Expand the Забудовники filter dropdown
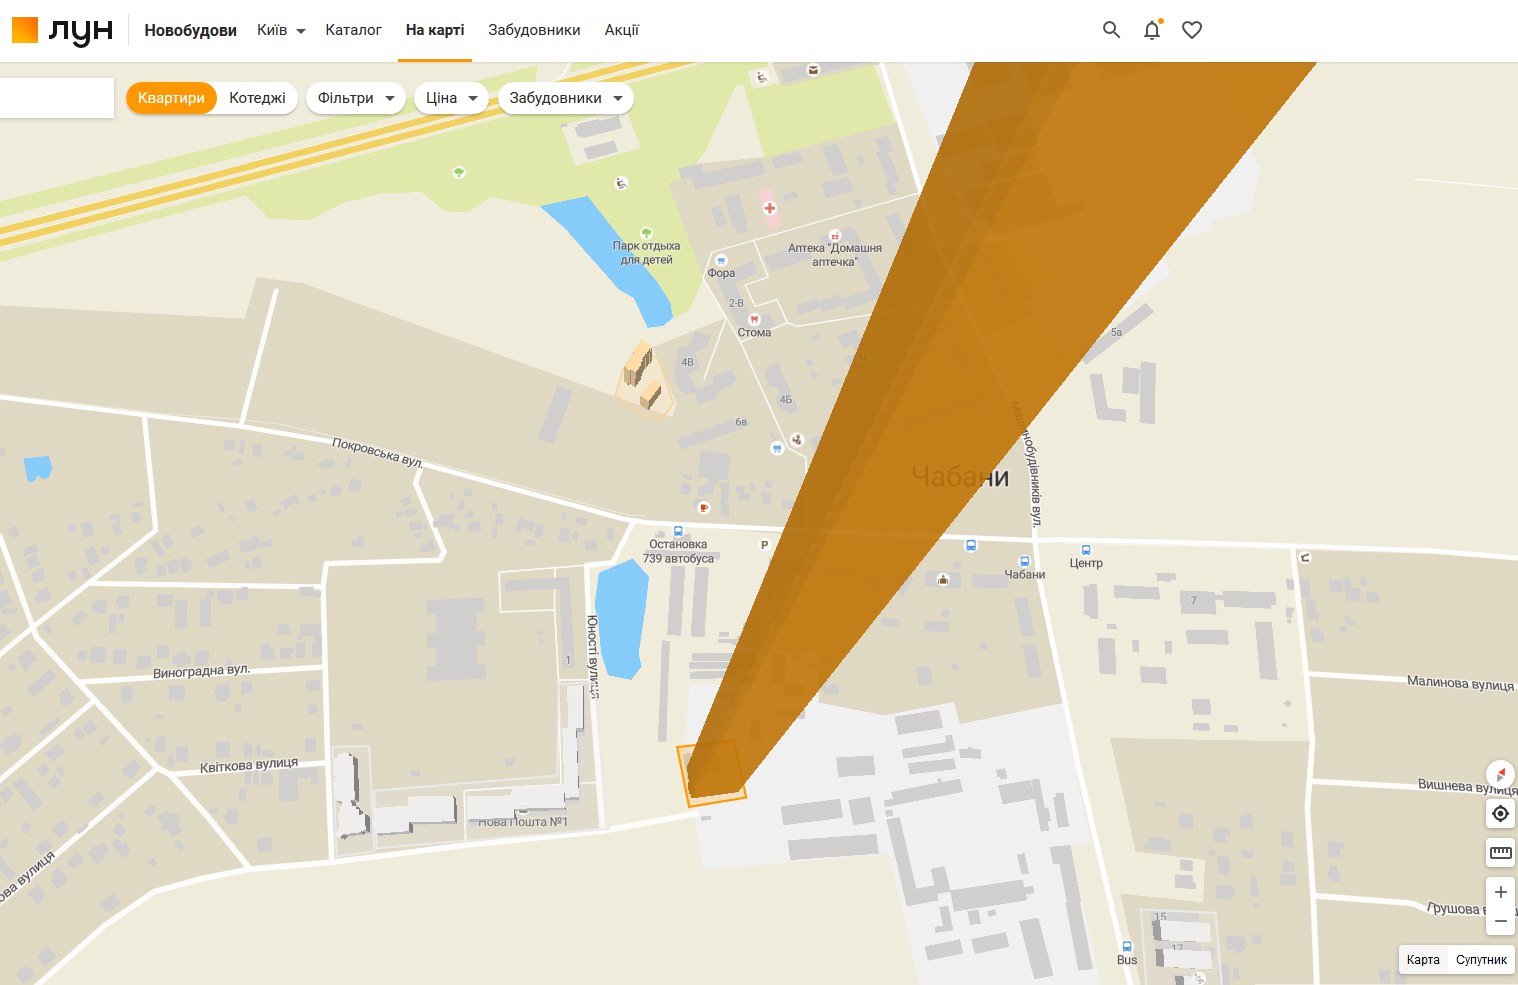The width and height of the screenshot is (1518, 985). [566, 98]
